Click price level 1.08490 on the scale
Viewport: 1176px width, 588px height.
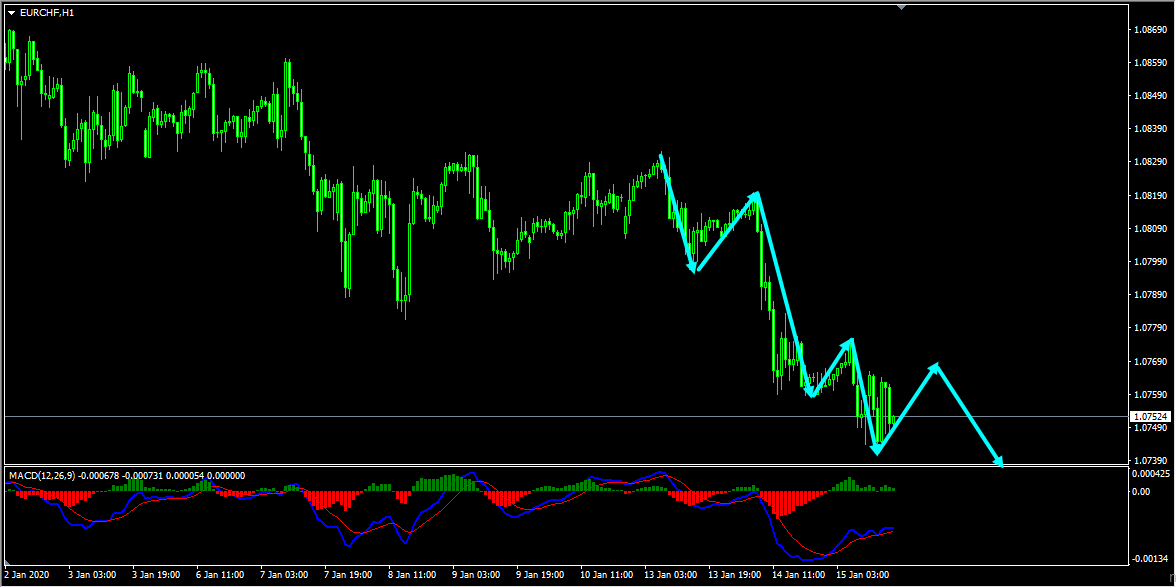[x=1150, y=96]
